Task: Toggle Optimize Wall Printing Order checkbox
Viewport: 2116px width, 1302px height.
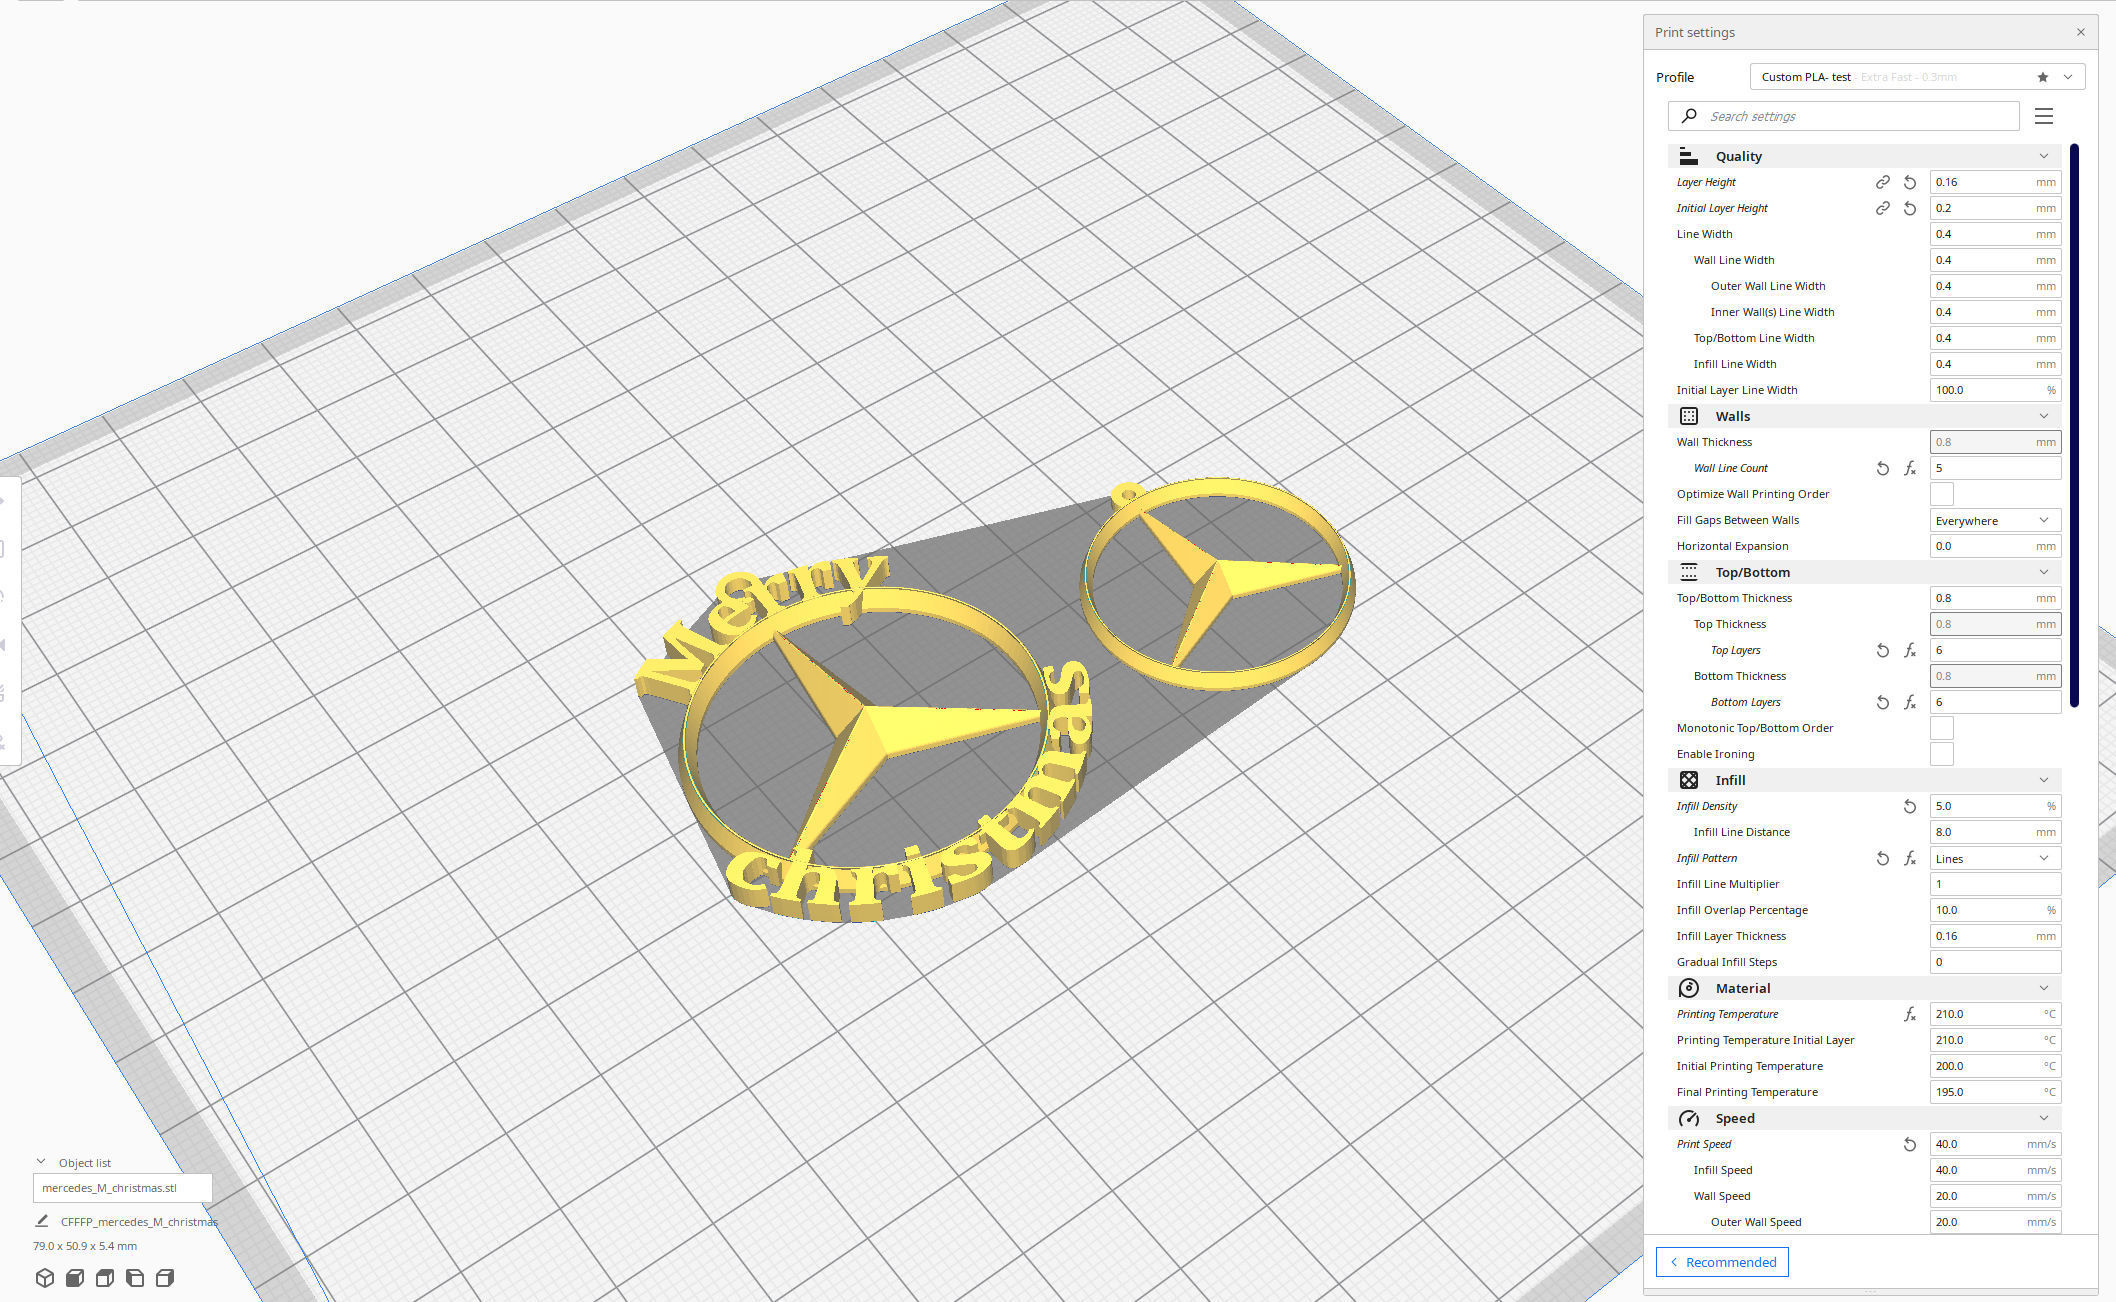Action: click(x=1941, y=494)
